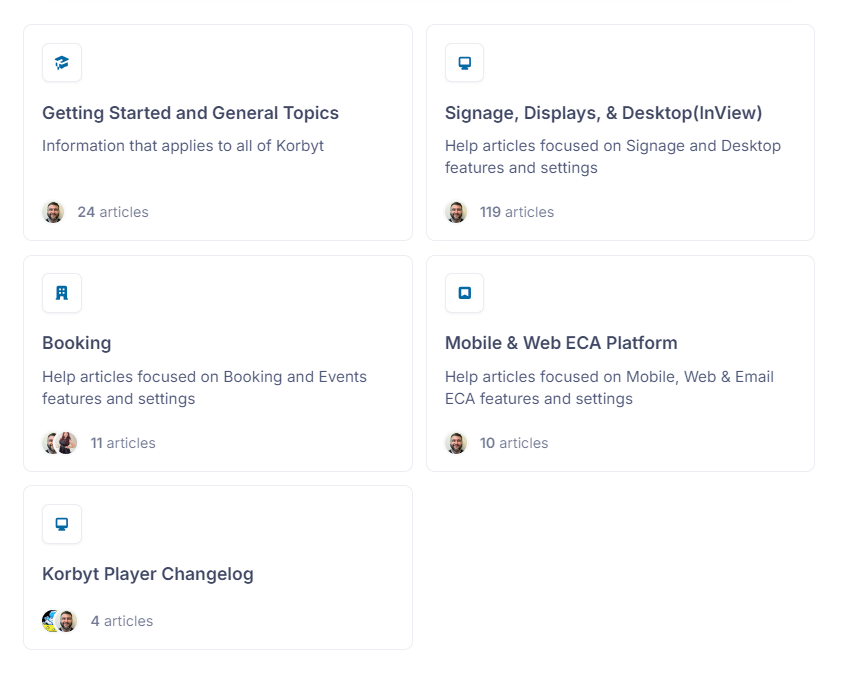Click the graduation cap icon for Getting Started
The height and width of the screenshot is (676, 857).
click(62, 62)
